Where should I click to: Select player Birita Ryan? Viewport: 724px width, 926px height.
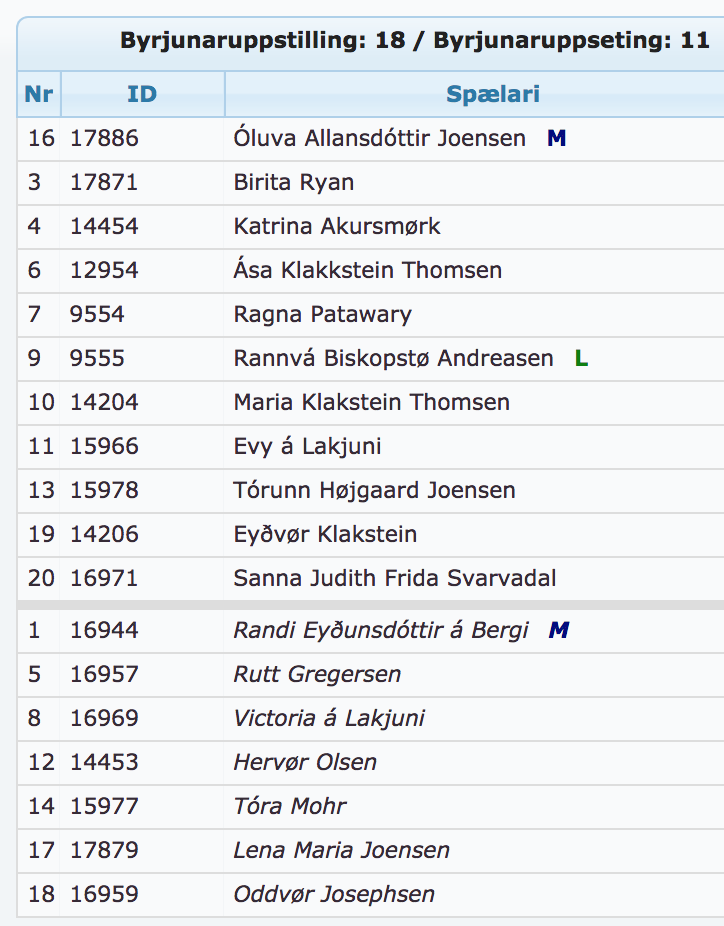point(293,182)
